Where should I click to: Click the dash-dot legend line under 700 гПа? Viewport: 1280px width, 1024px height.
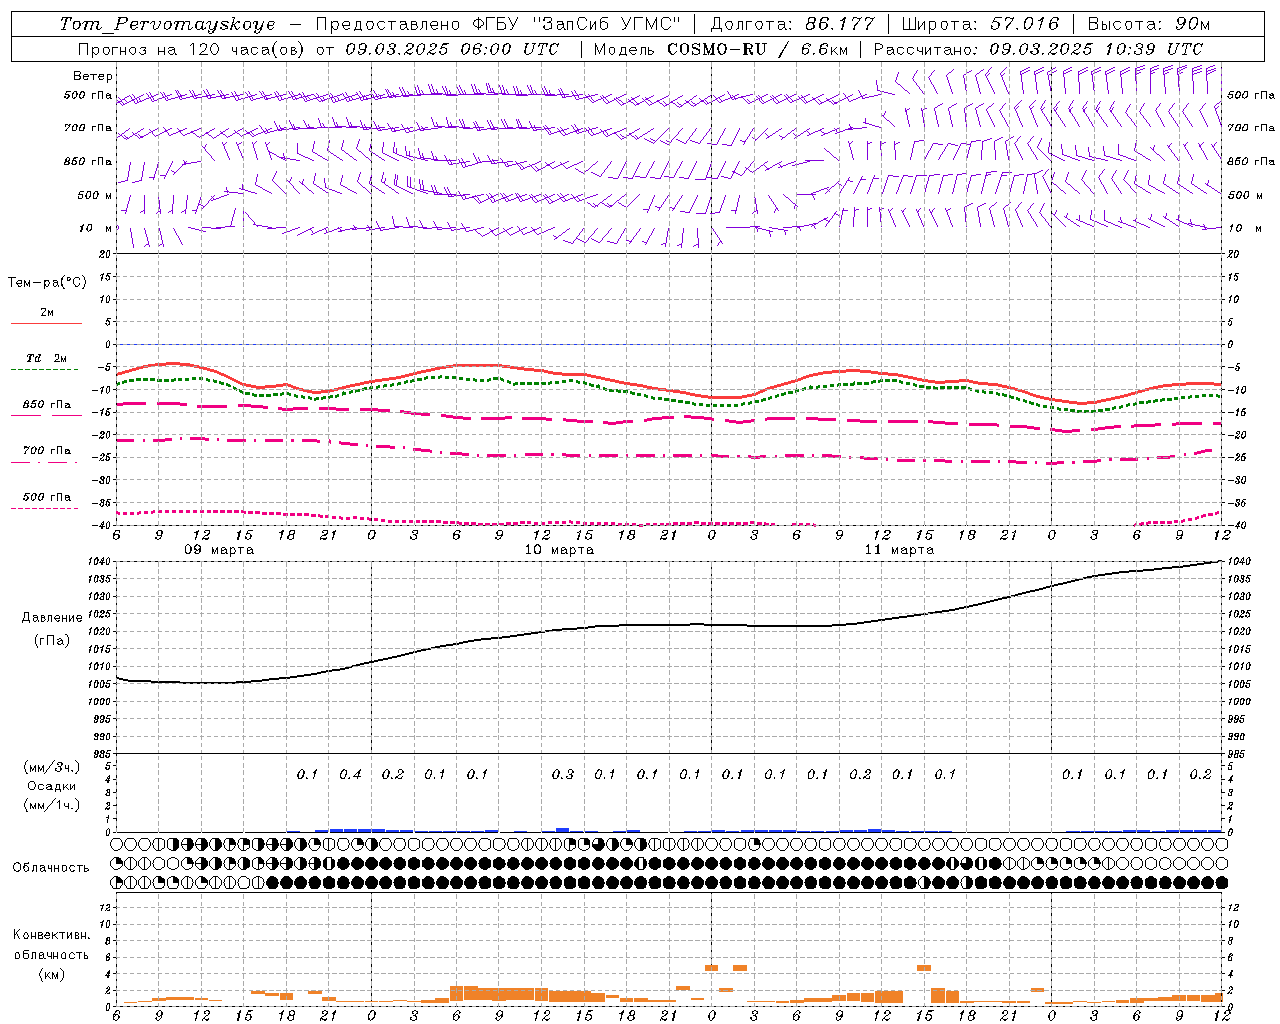coord(44,462)
